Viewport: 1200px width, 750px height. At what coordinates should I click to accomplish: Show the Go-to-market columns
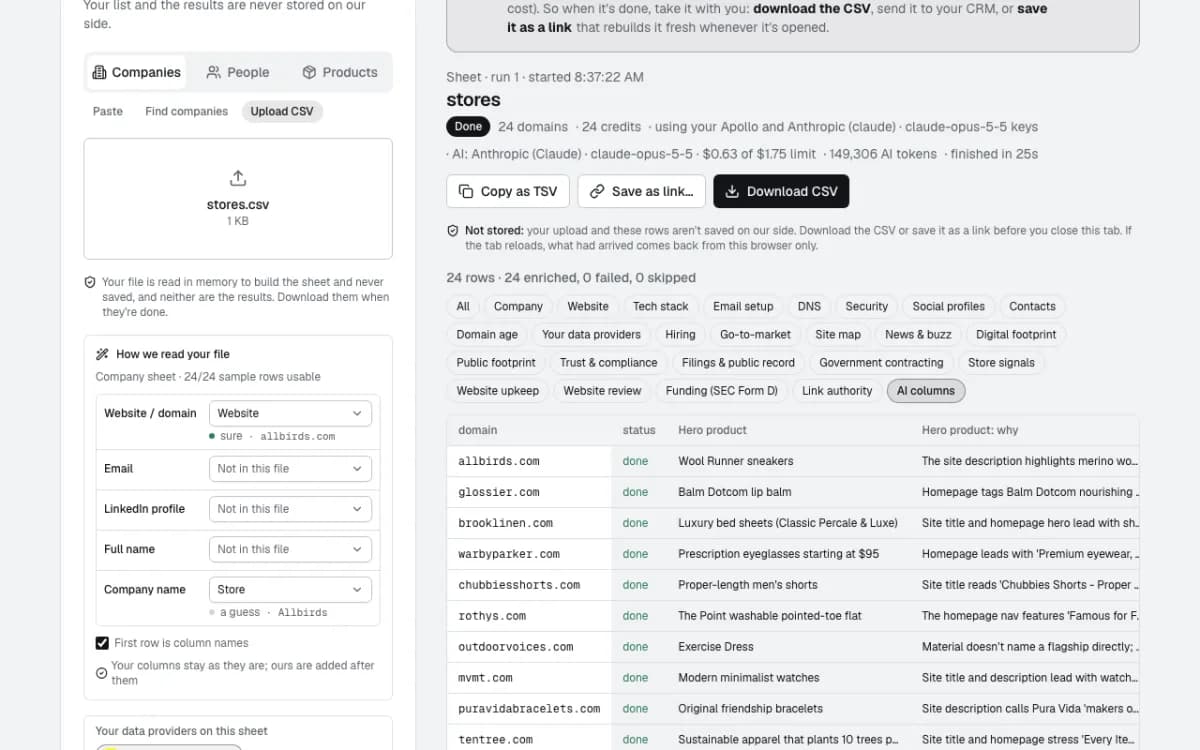coord(755,334)
